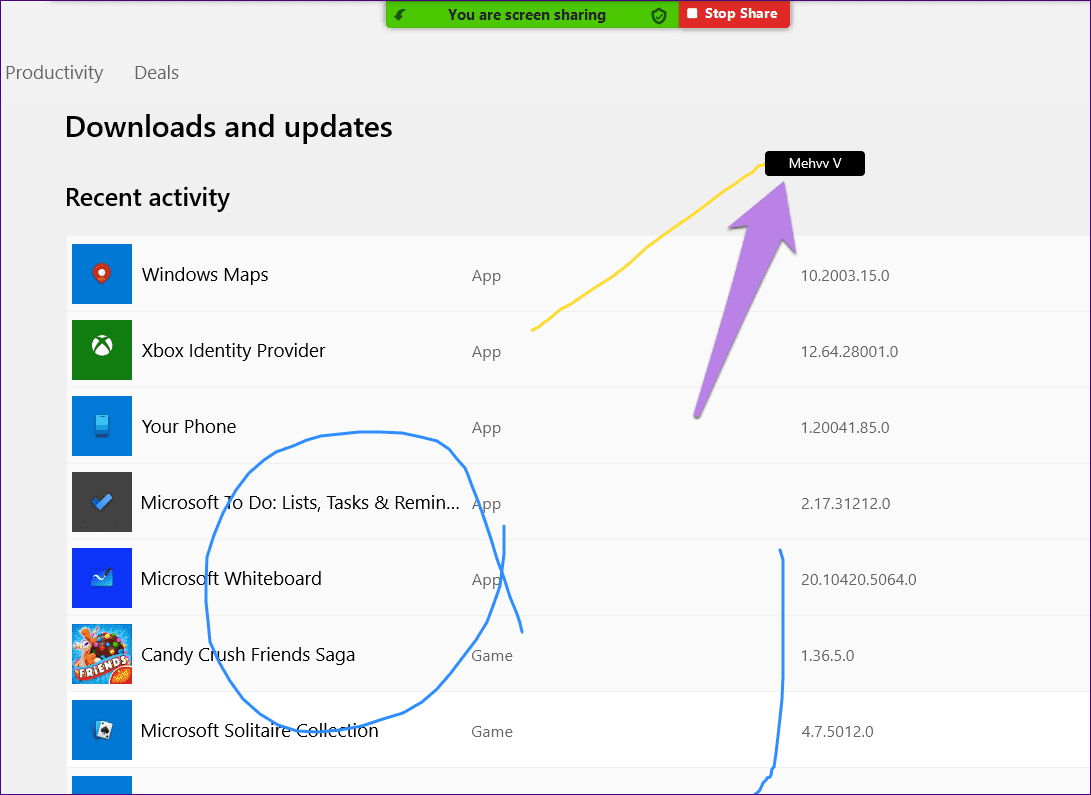Click the Game type label for Candy Crush
This screenshot has height=795, width=1091.
click(492, 655)
